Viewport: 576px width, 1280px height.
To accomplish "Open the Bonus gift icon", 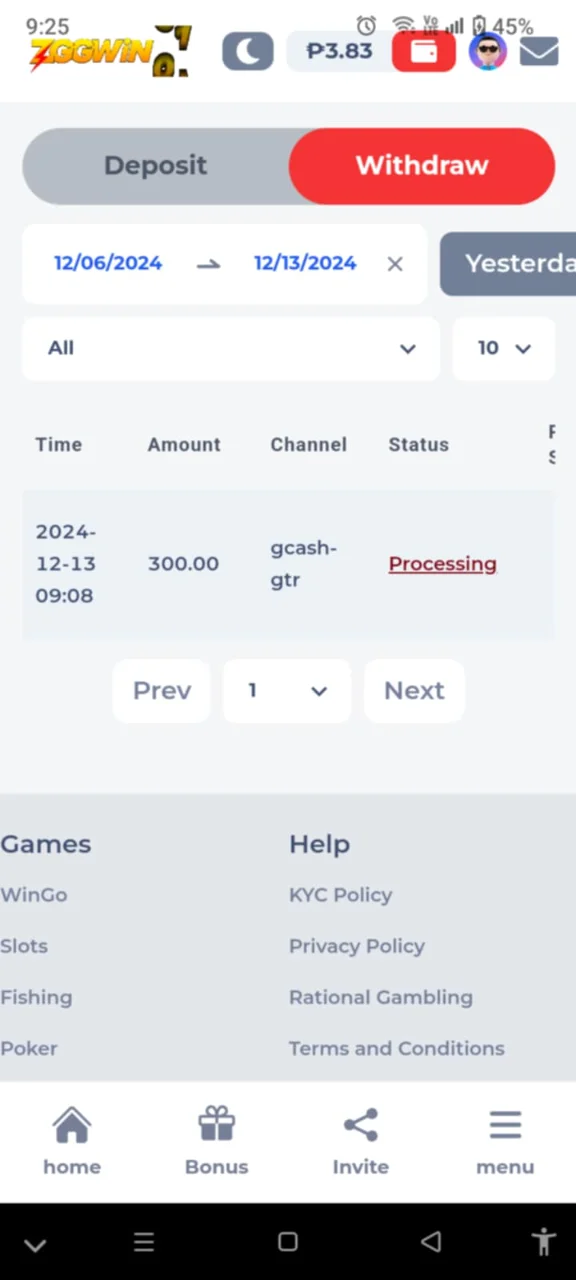I will (x=216, y=1141).
